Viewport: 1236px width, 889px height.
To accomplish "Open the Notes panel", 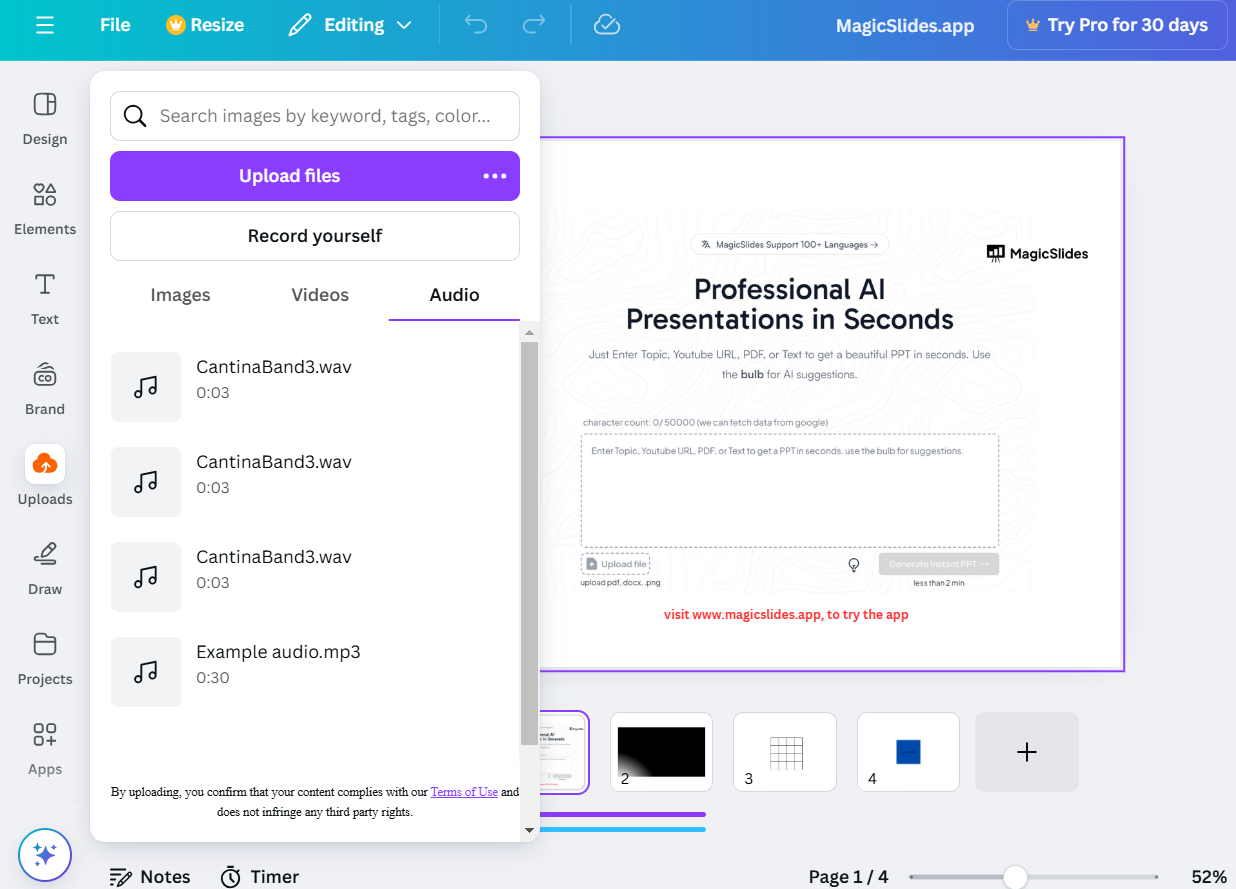I will click(x=150, y=877).
